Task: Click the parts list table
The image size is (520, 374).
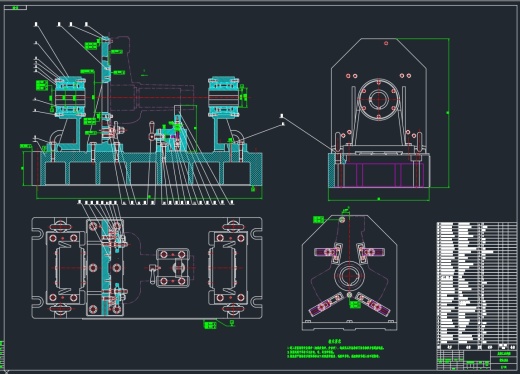Action: coord(477,286)
